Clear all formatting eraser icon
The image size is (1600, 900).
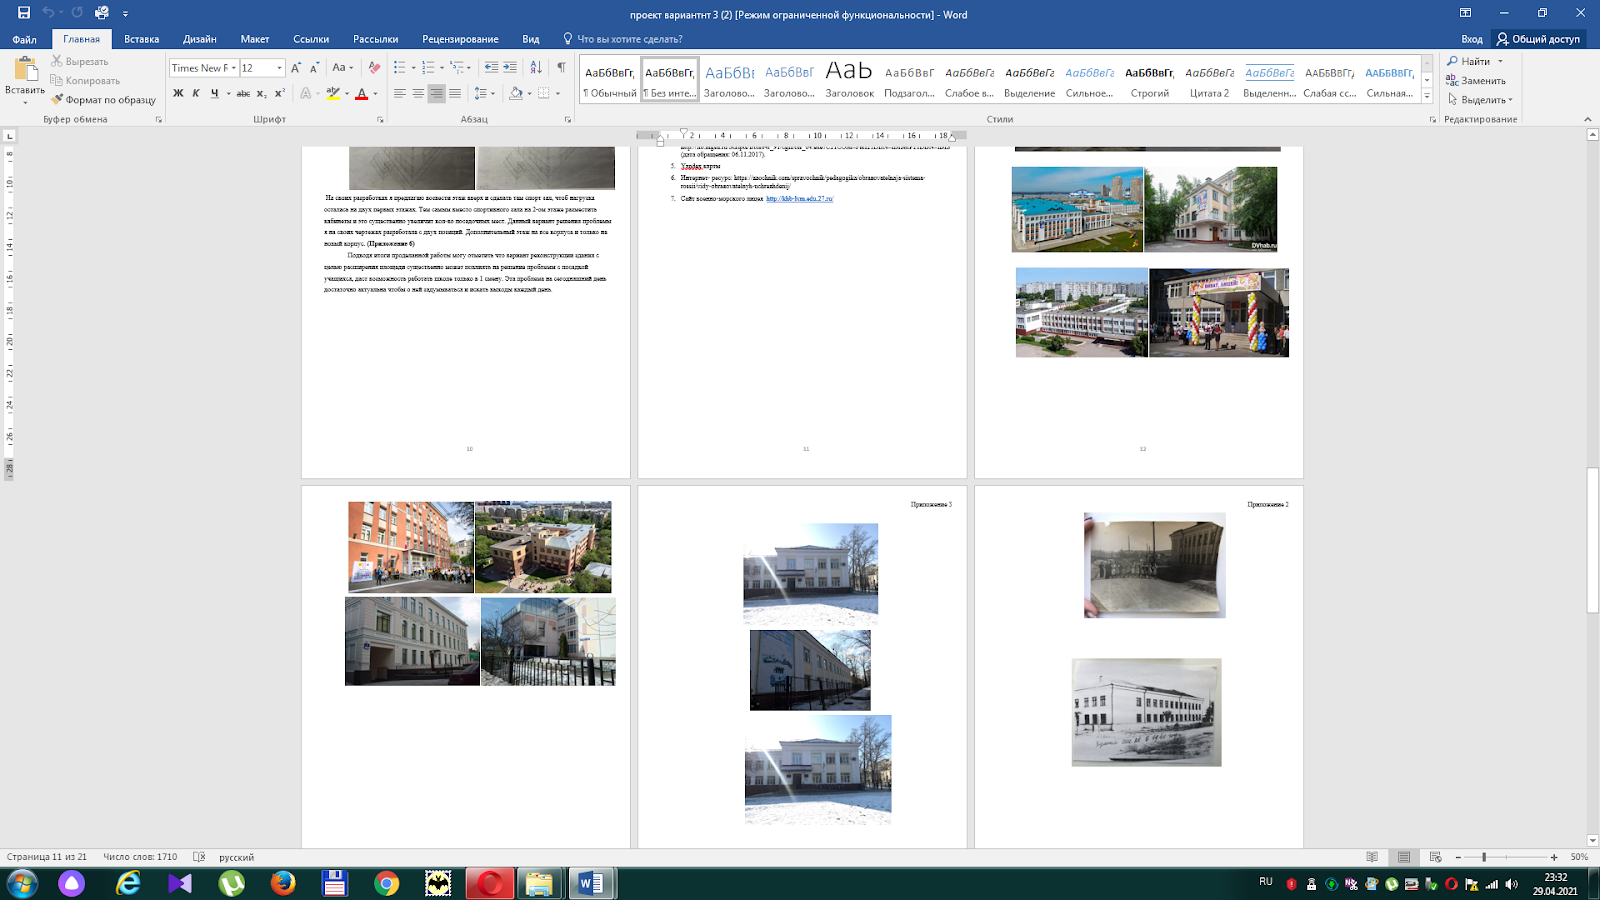[x=374, y=67]
